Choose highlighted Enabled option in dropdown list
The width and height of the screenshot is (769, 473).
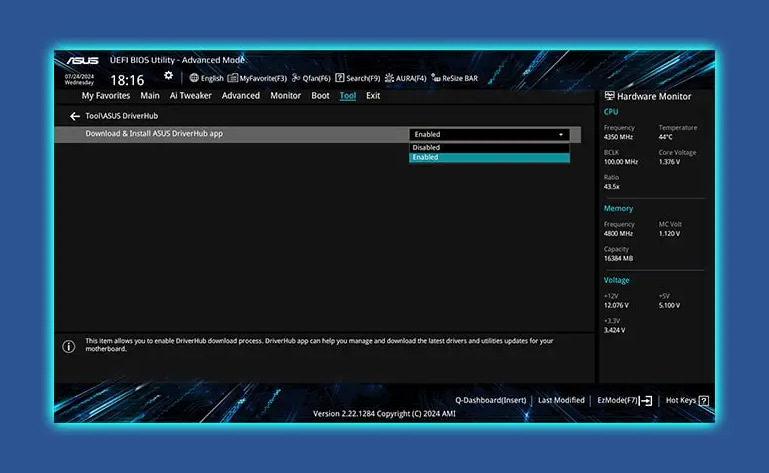pyautogui.click(x=489, y=158)
